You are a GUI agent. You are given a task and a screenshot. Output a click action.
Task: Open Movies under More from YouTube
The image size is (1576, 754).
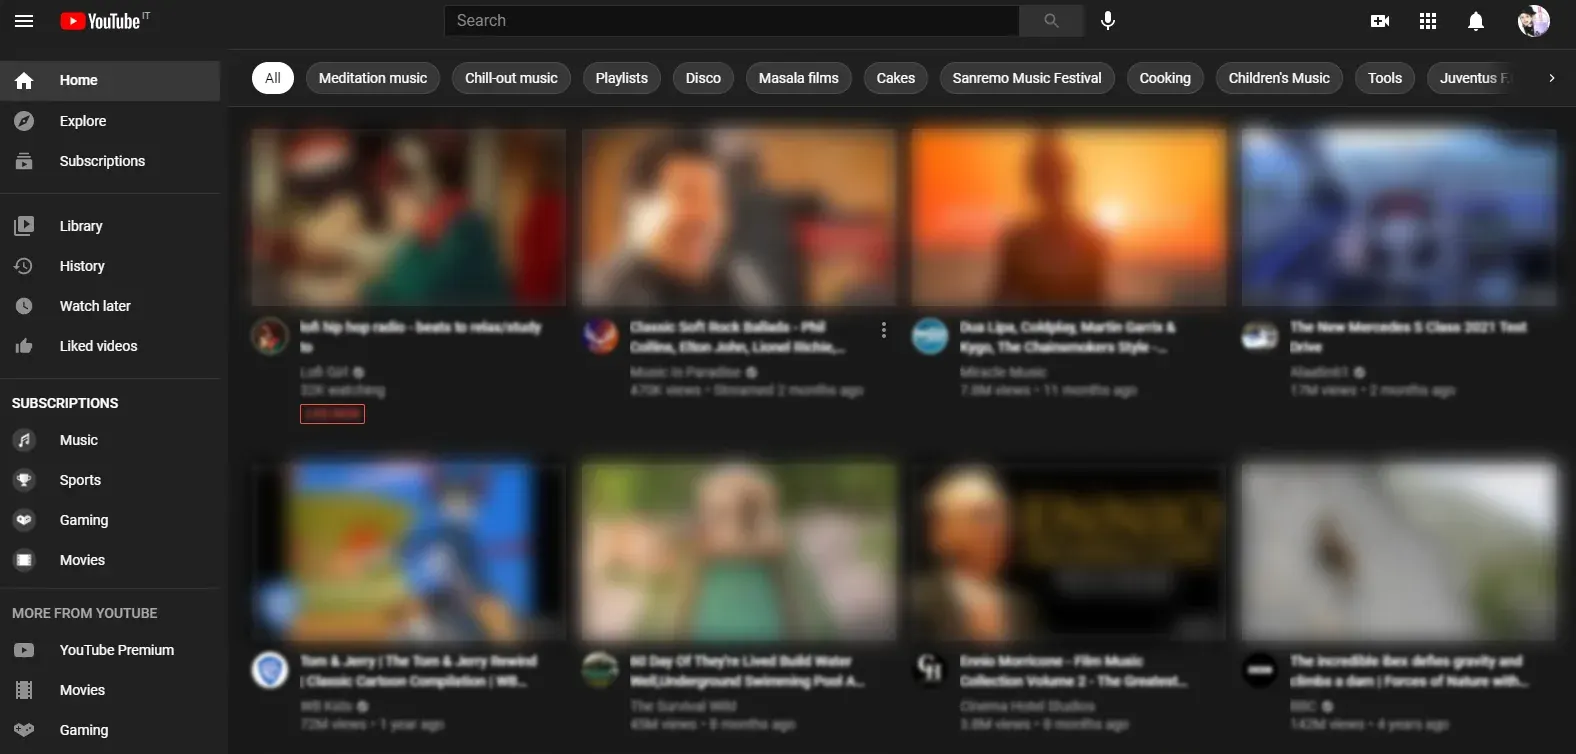[x=110, y=690]
